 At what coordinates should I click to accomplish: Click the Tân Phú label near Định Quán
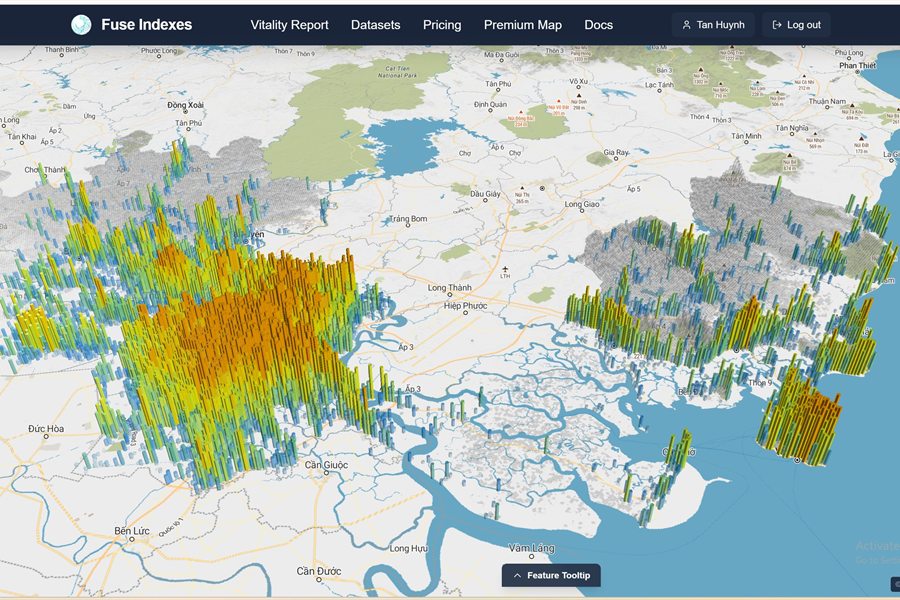[x=498, y=84]
